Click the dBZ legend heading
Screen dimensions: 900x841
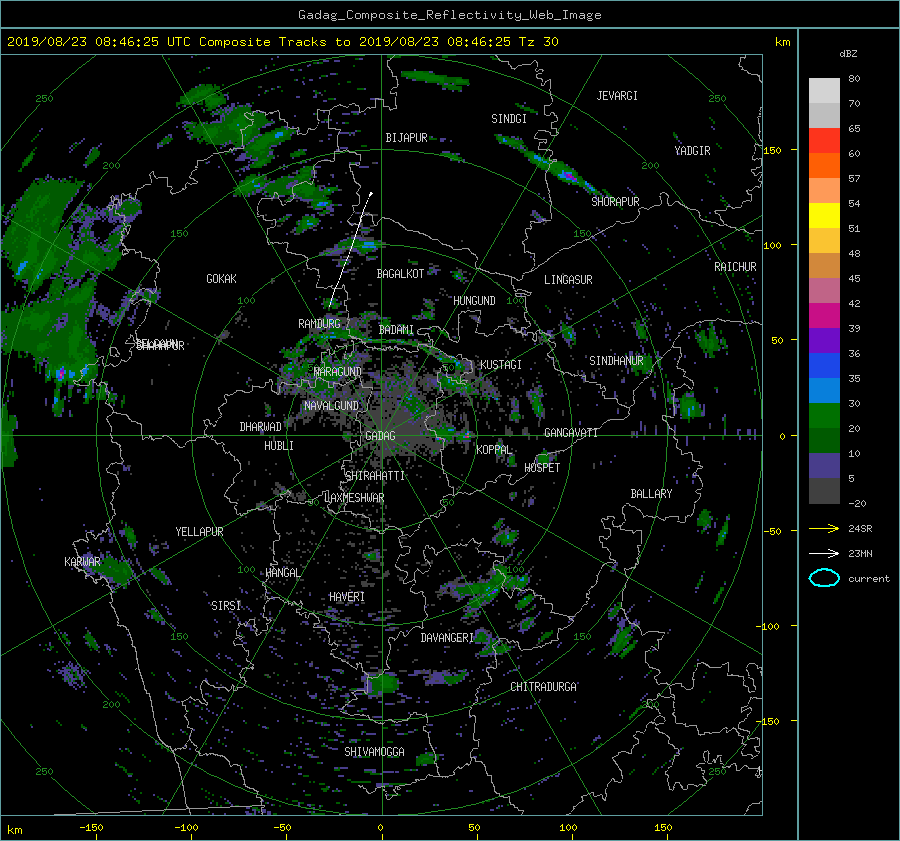point(848,53)
